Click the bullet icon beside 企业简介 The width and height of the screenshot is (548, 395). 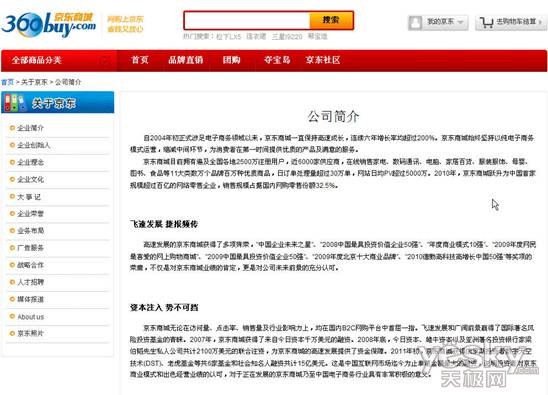click(12, 128)
